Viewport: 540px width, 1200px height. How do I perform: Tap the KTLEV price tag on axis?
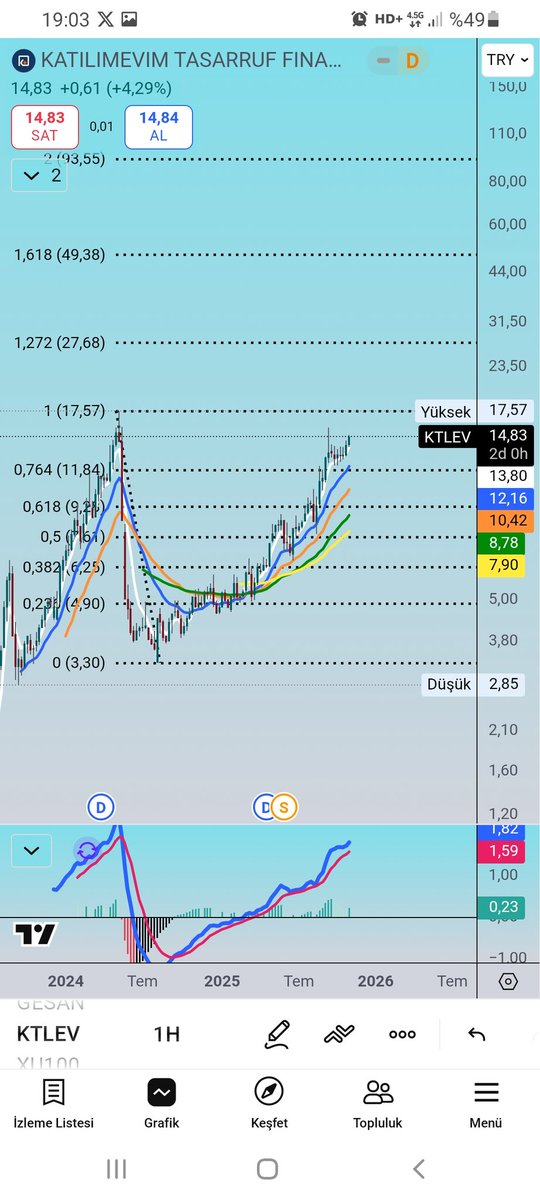tap(446, 436)
